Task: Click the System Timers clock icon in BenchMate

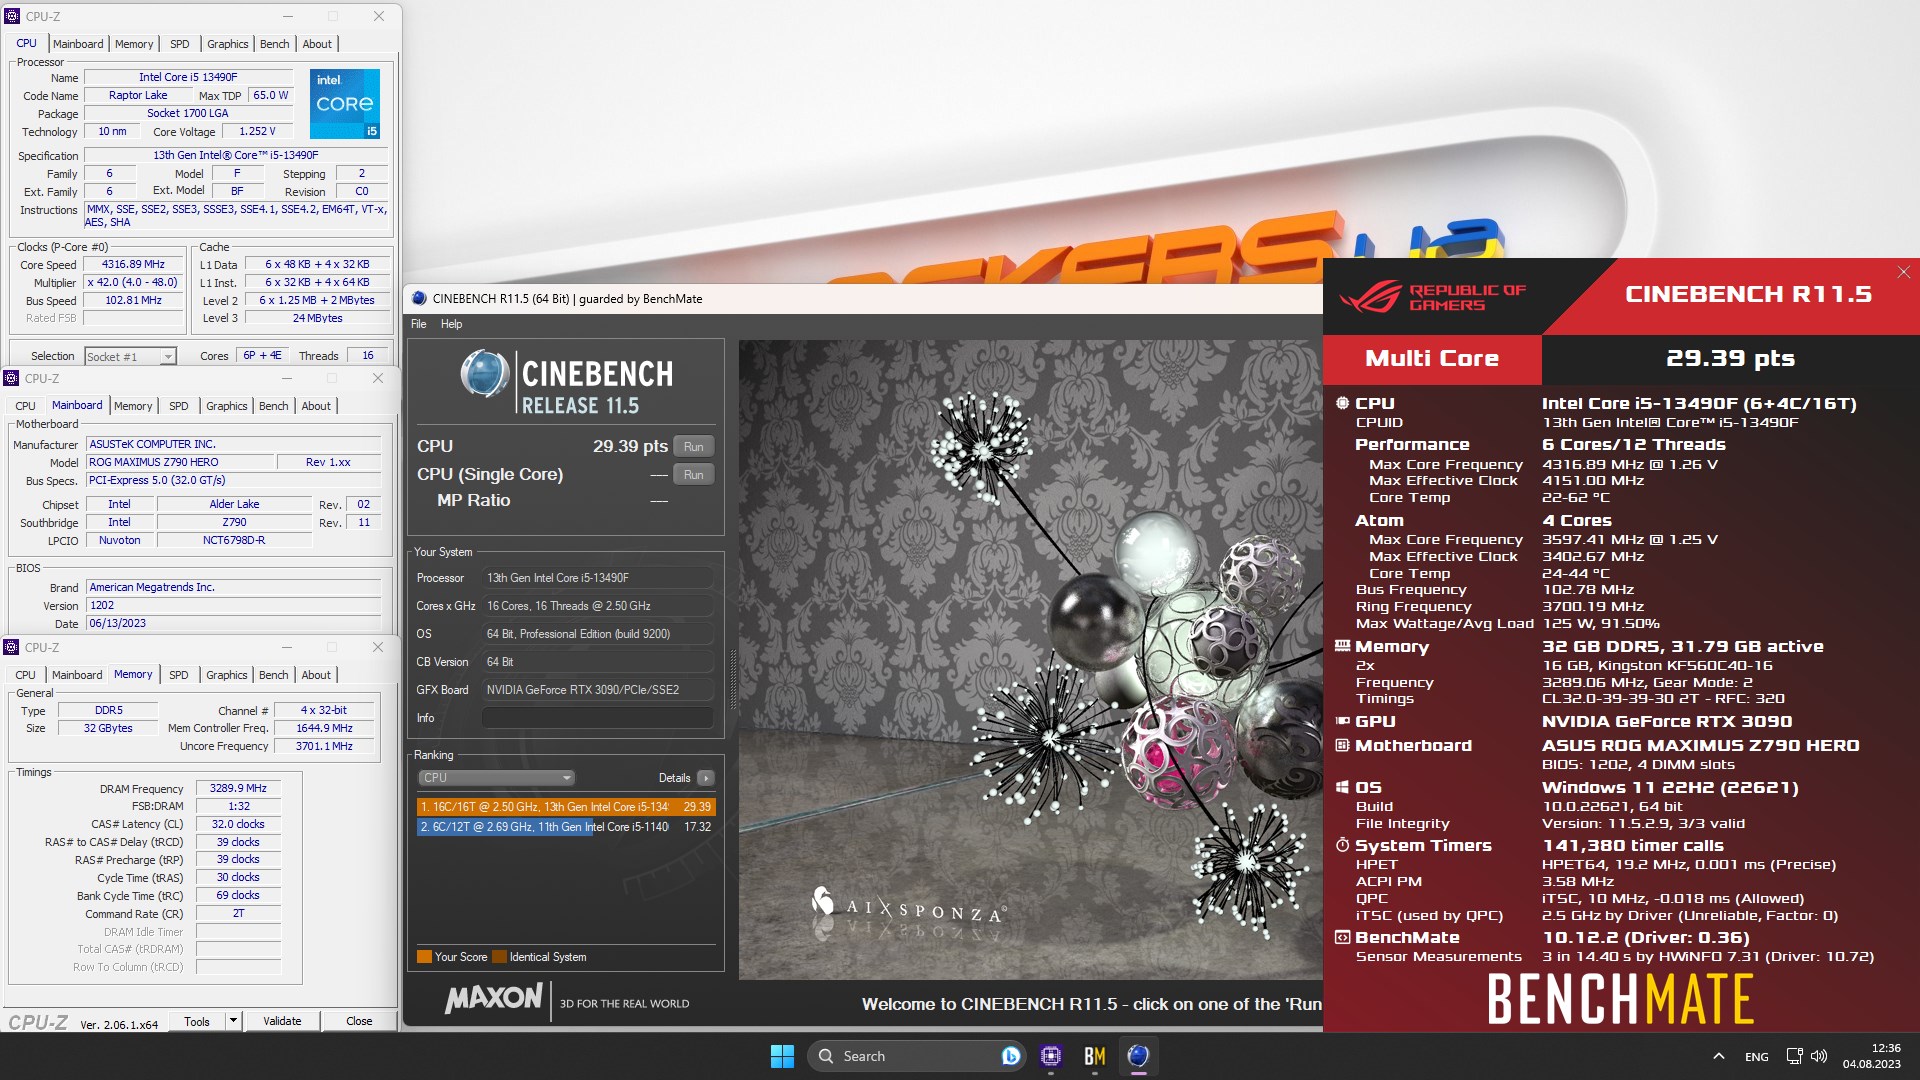Action: pos(1342,845)
